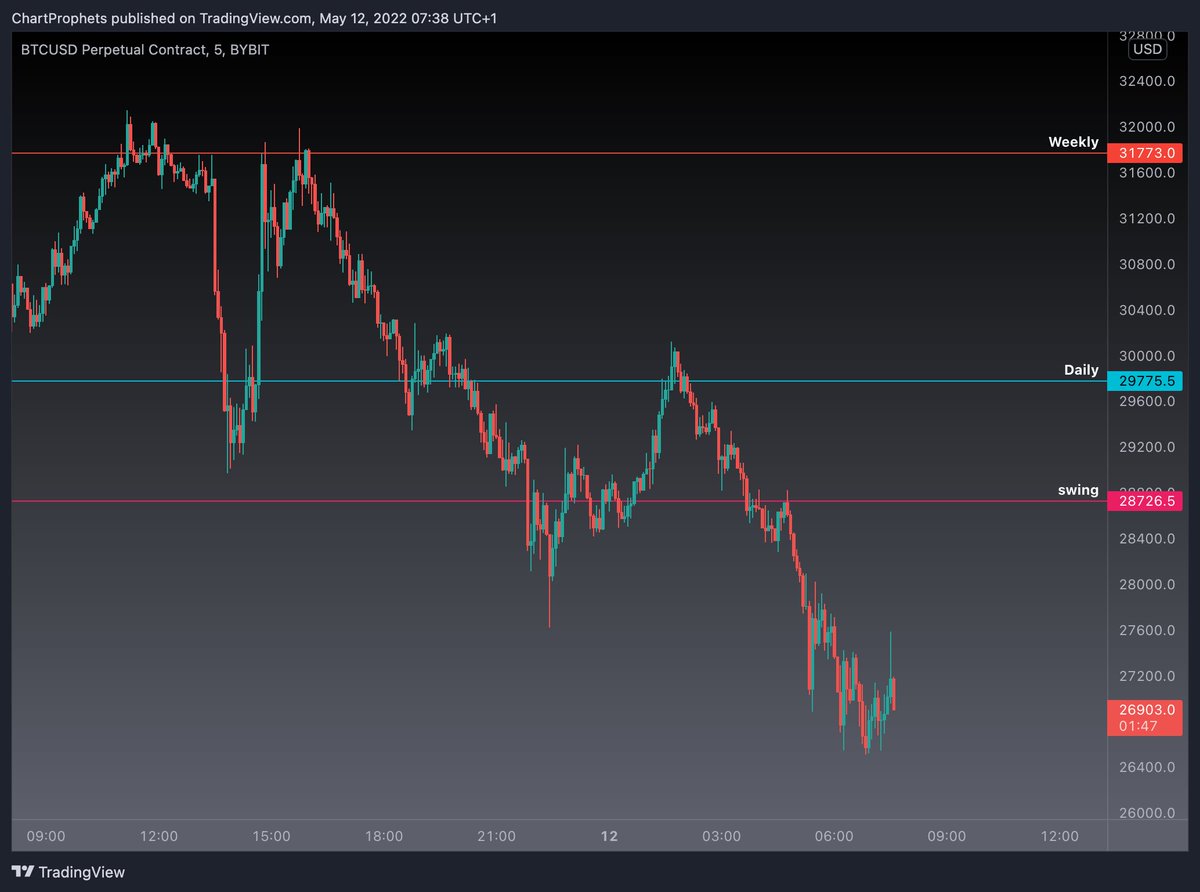Click the "Daily" line text label
The image size is (1200, 892).
coord(1081,370)
